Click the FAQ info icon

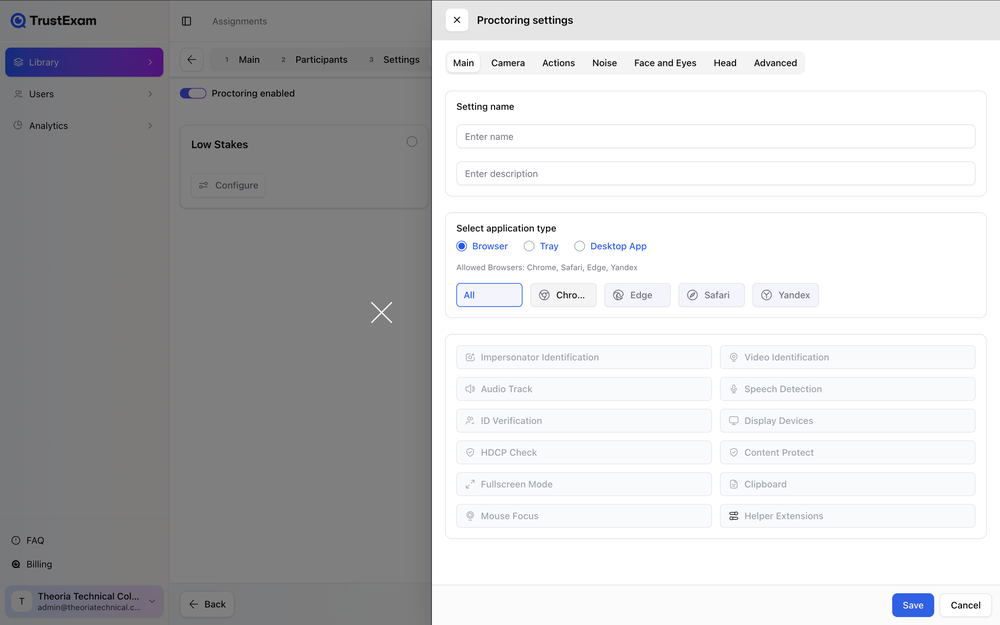[16, 540]
